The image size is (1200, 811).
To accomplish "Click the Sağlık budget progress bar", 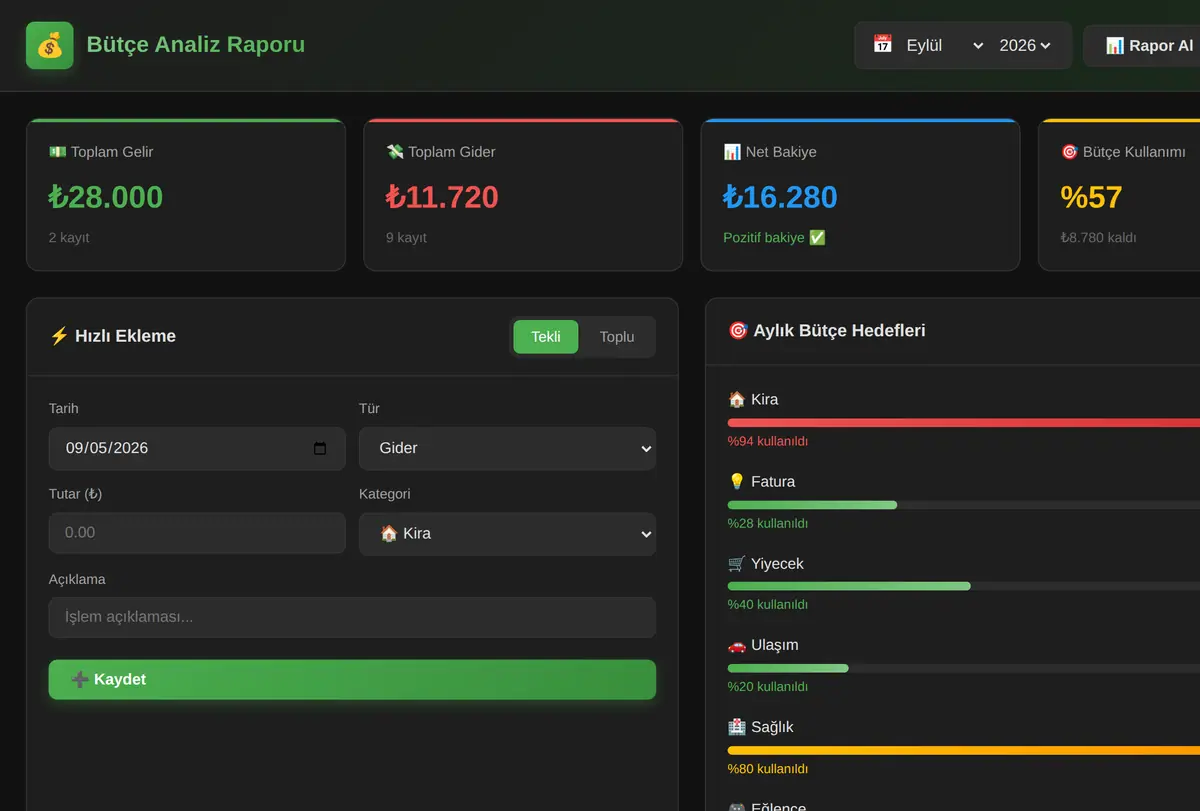I will click(x=964, y=750).
